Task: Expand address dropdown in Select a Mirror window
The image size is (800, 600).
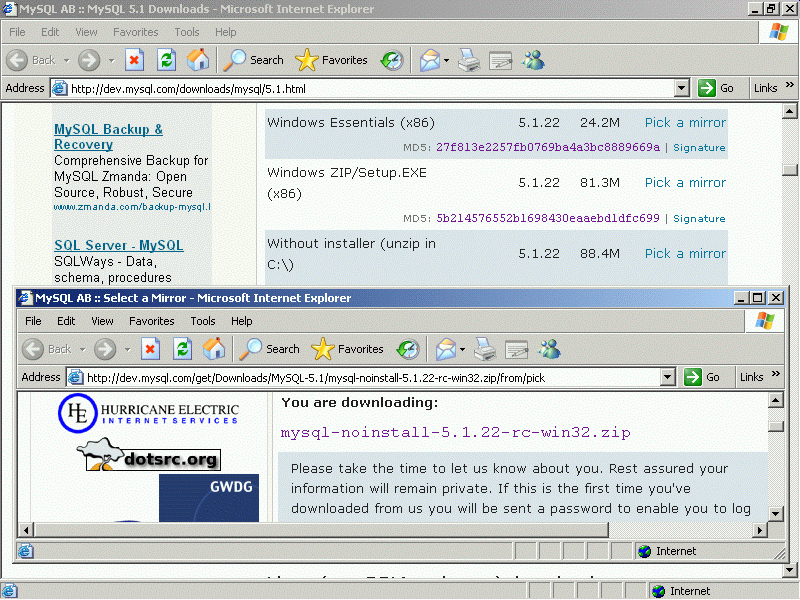Action: (x=667, y=378)
